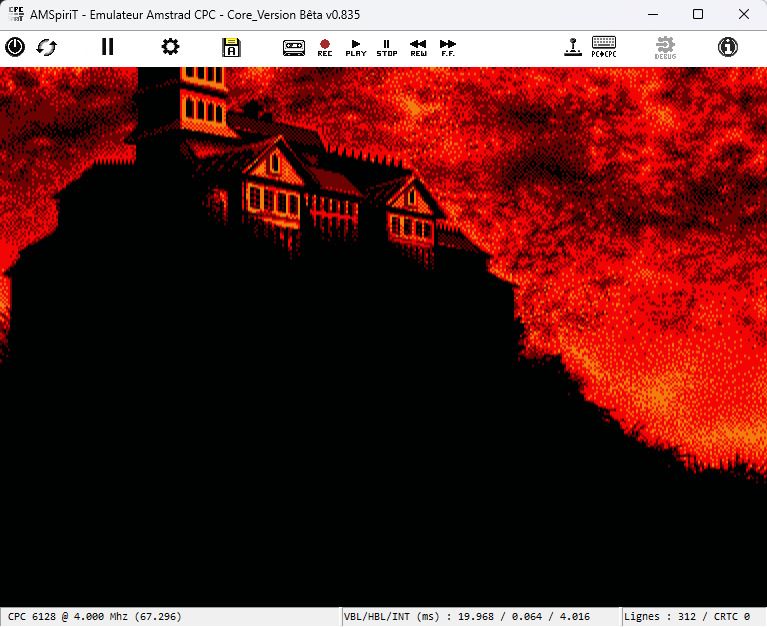Screen dimensions: 767x627
Task: Click the cassette tape icon
Action: tap(294, 47)
